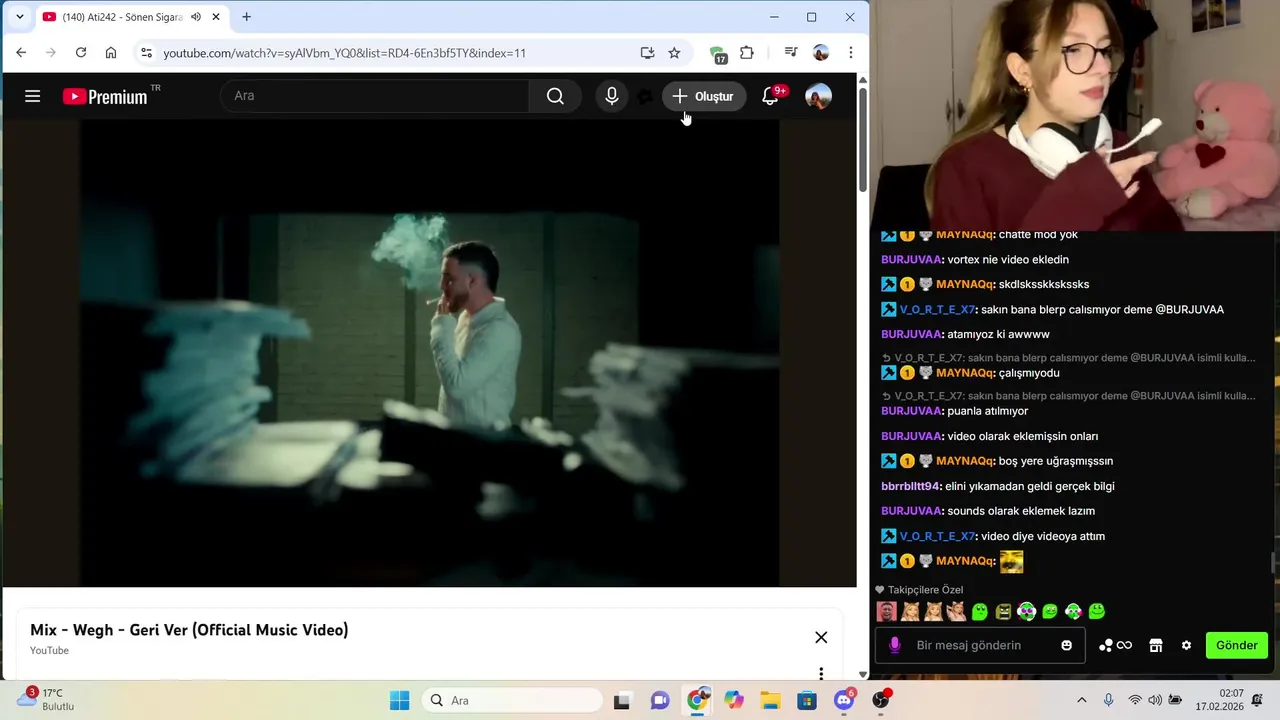Open the chat shop storefront icon
The image size is (1280, 720).
1156,645
